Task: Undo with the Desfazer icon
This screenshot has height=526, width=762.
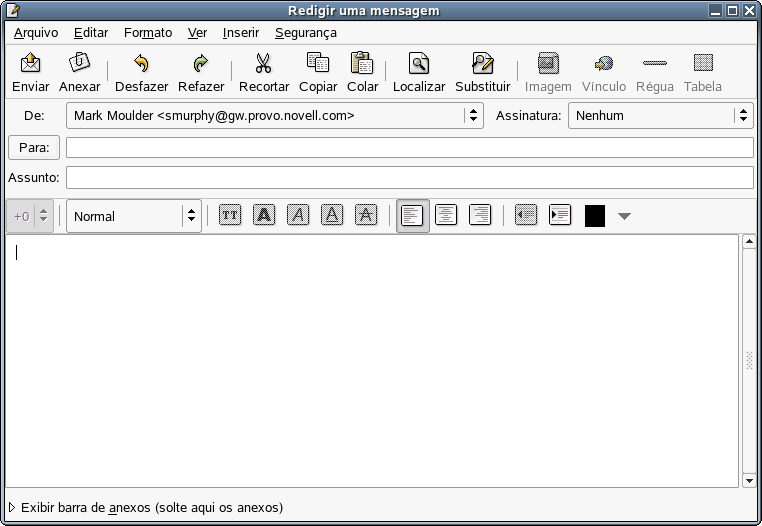Action: pos(141,63)
